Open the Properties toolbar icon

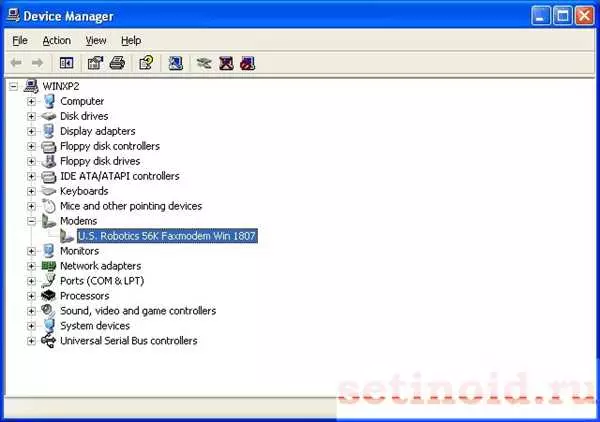tap(95, 63)
